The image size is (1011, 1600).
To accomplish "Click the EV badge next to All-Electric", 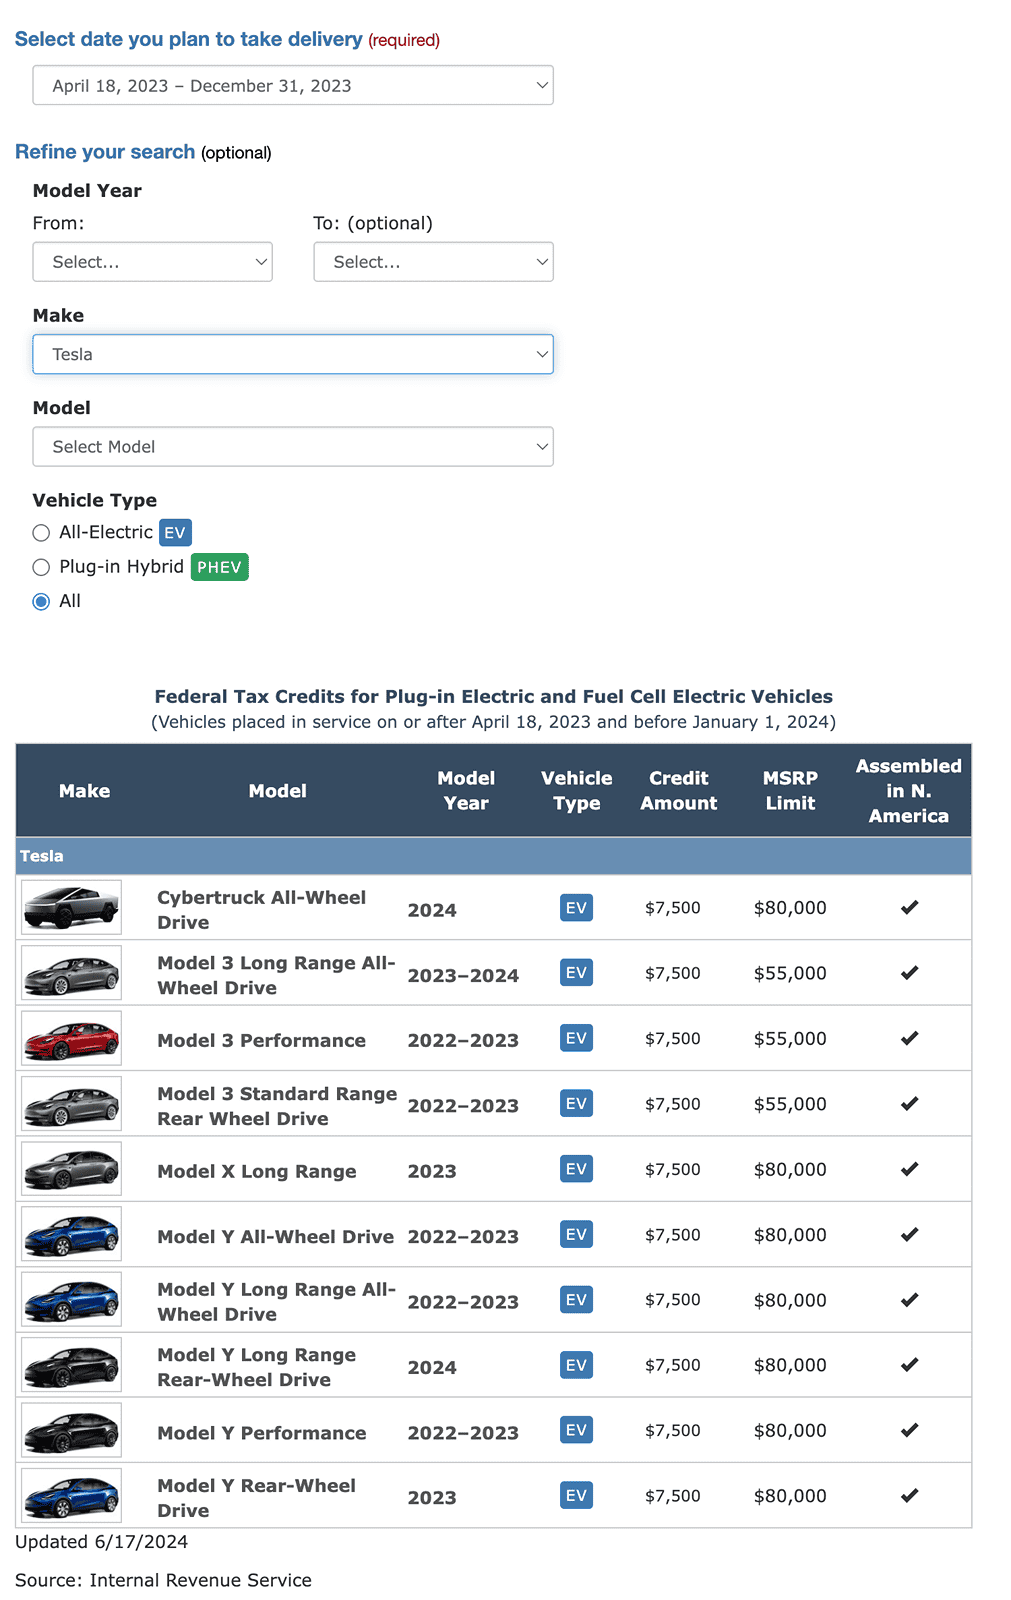I will coord(175,533).
